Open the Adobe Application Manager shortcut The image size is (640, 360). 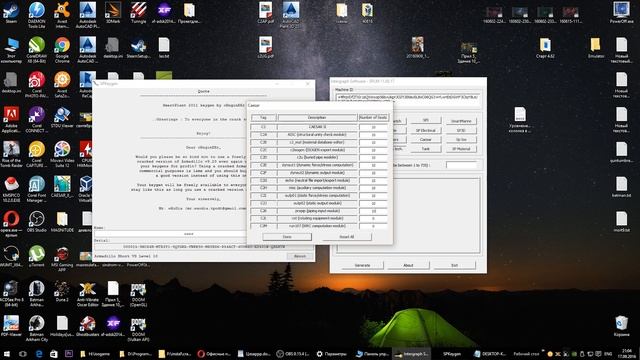[x=11, y=119]
